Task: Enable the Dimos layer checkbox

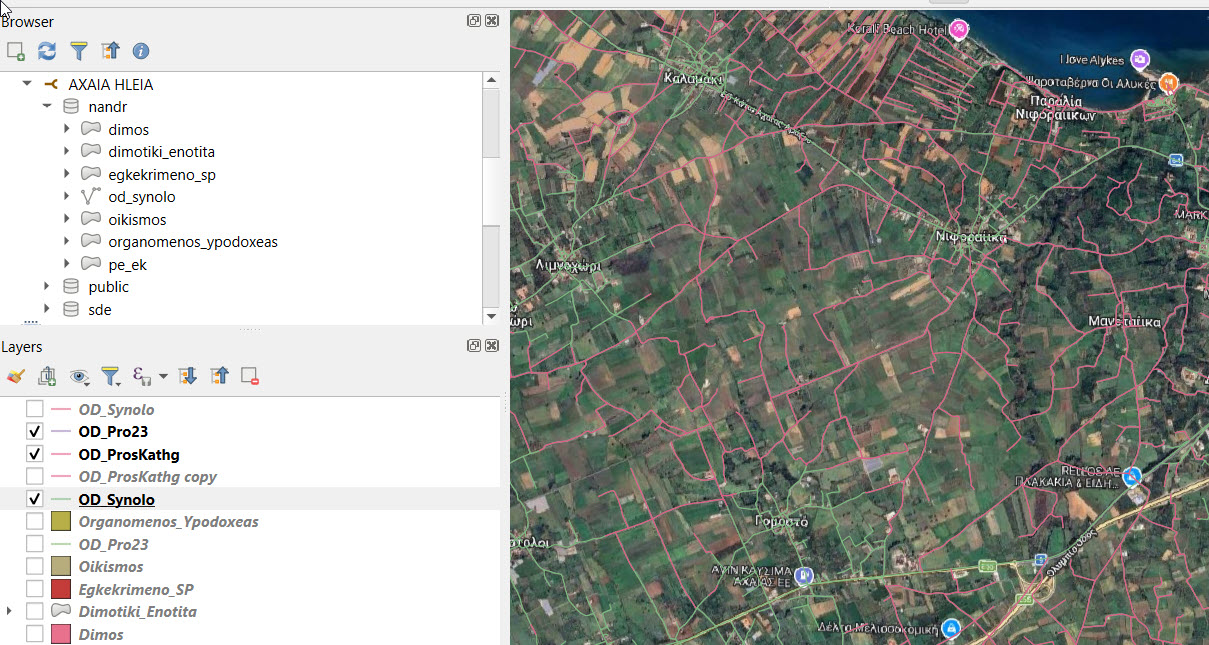Action: (x=35, y=634)
